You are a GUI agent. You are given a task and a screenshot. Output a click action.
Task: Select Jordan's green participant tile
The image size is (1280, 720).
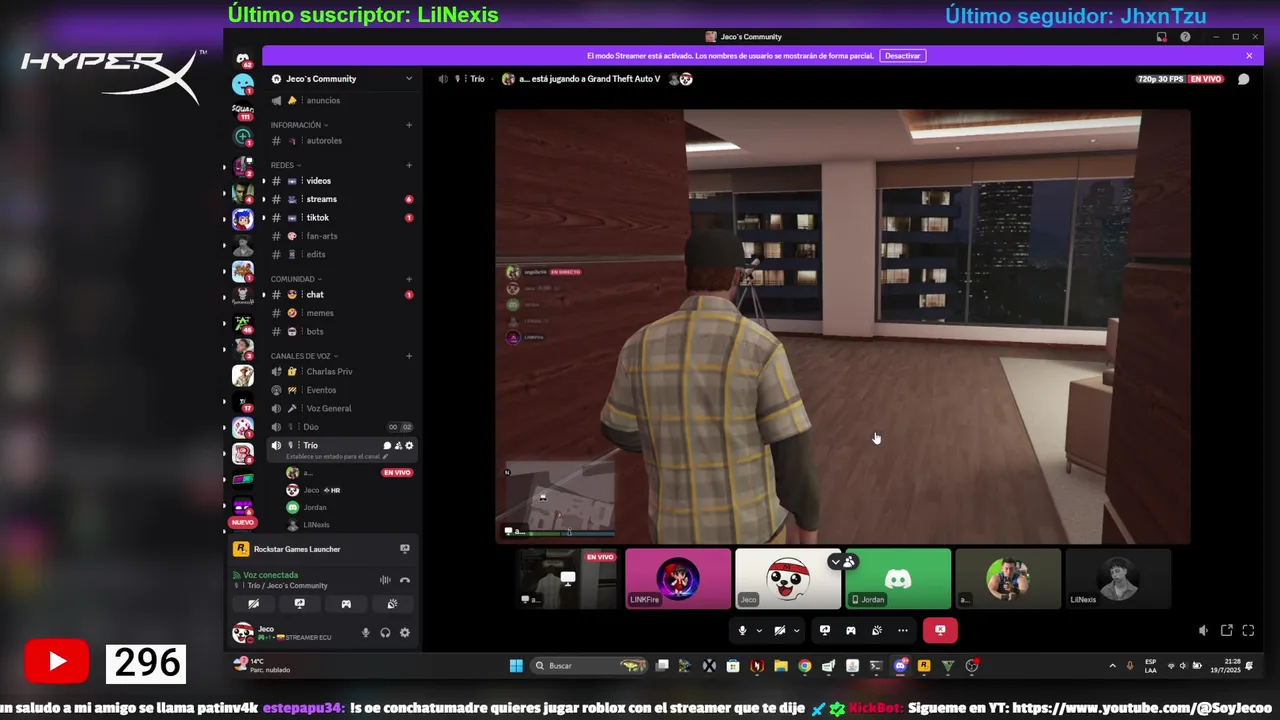tap(898, 578)
